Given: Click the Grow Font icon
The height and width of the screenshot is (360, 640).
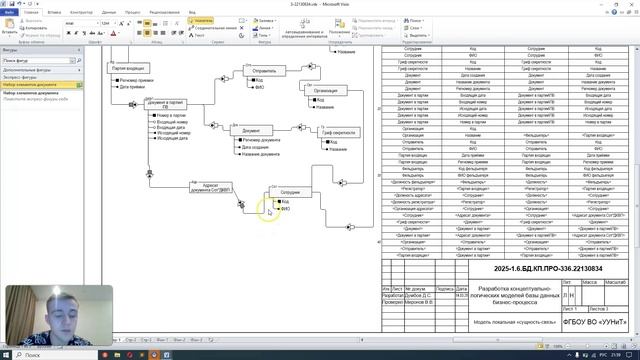Looking at the screenshot, I should coord(121,23).
